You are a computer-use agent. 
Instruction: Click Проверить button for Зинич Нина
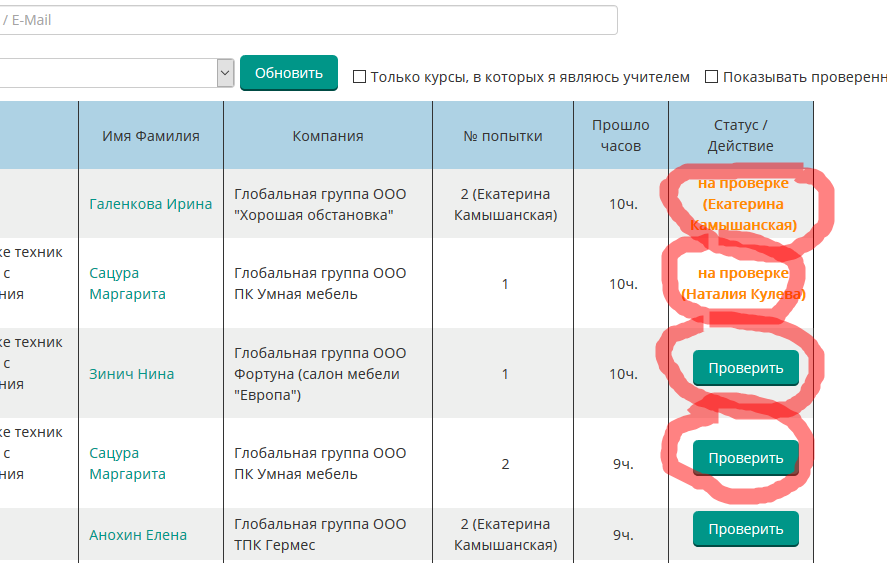click(745, 368)
